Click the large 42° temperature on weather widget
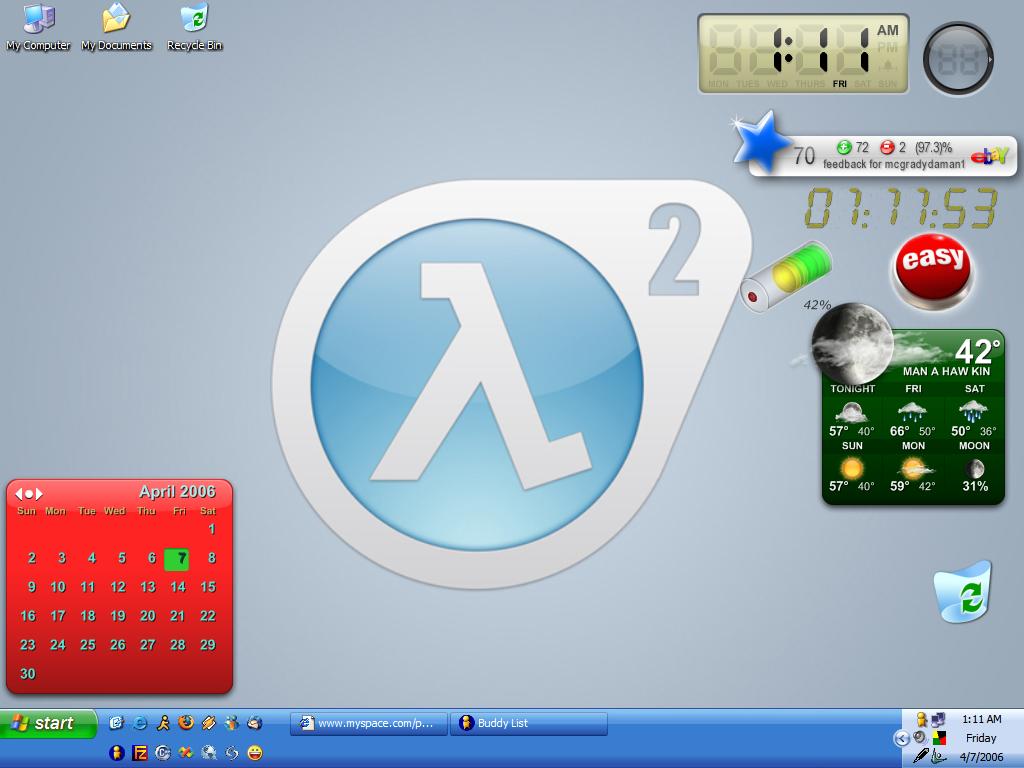Screen dimensions: 1024x768 coord(977,351)
